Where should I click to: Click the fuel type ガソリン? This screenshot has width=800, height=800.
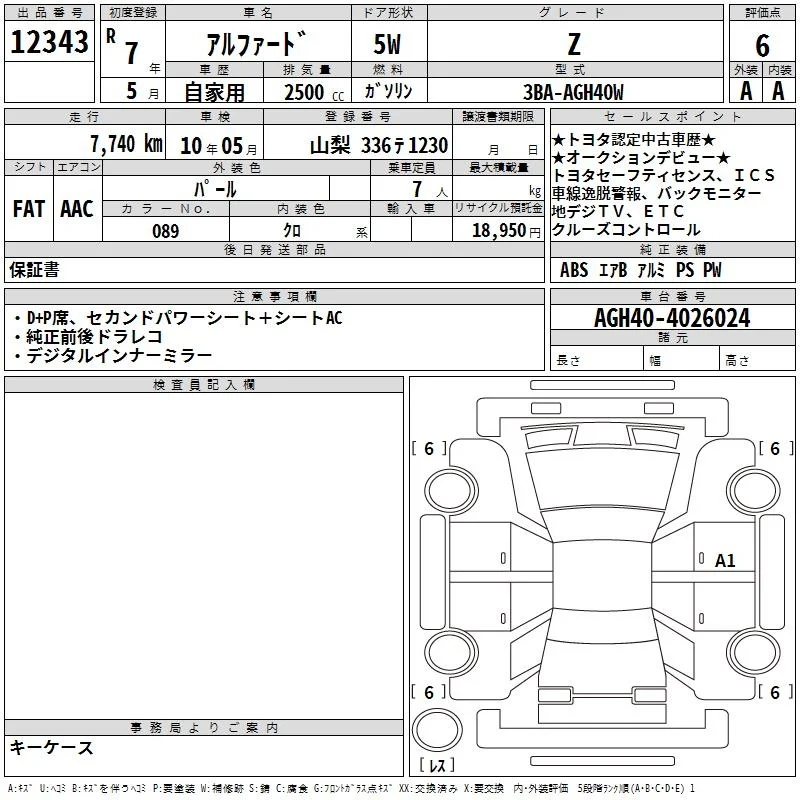[388, 91]
